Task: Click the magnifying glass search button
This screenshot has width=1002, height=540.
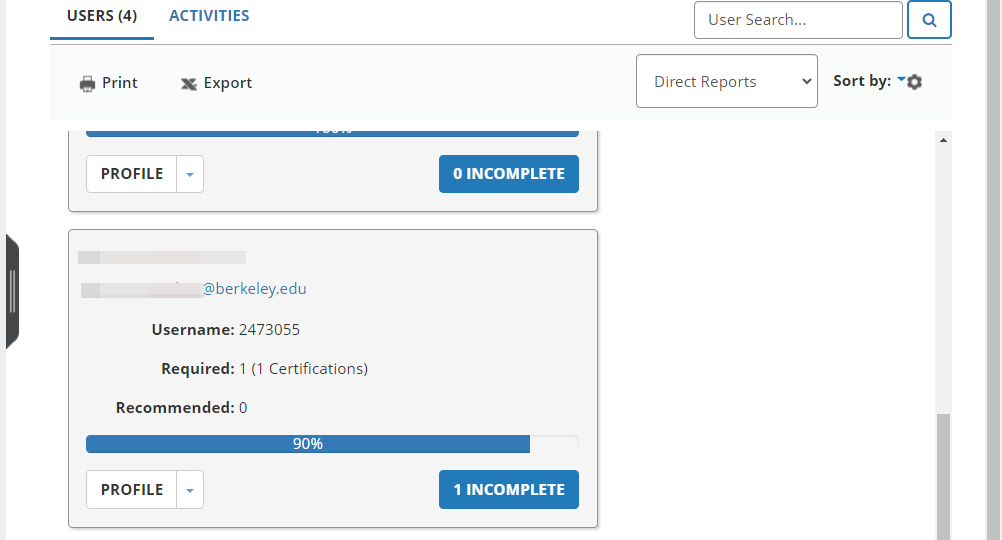Action: tap(929, 20)
